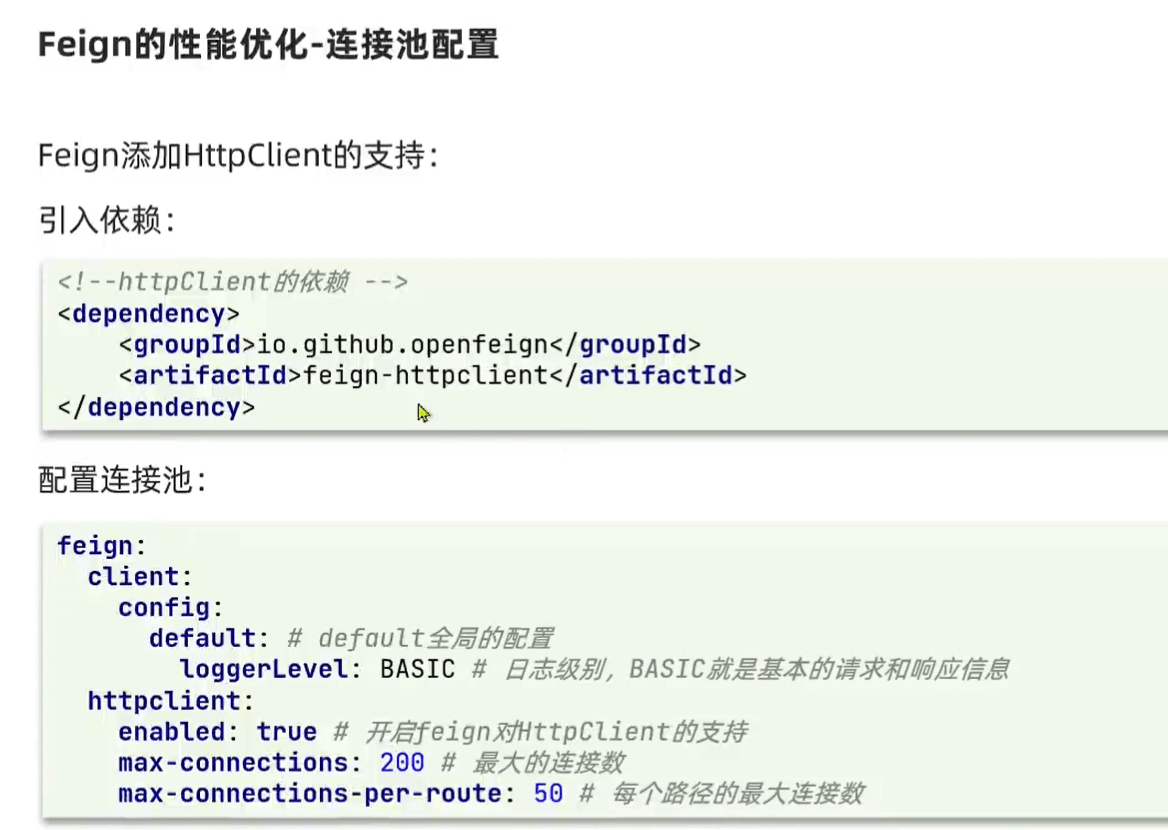Click the enabled true value
This screenshot has width=1168, height=830.
click(287, 732)
